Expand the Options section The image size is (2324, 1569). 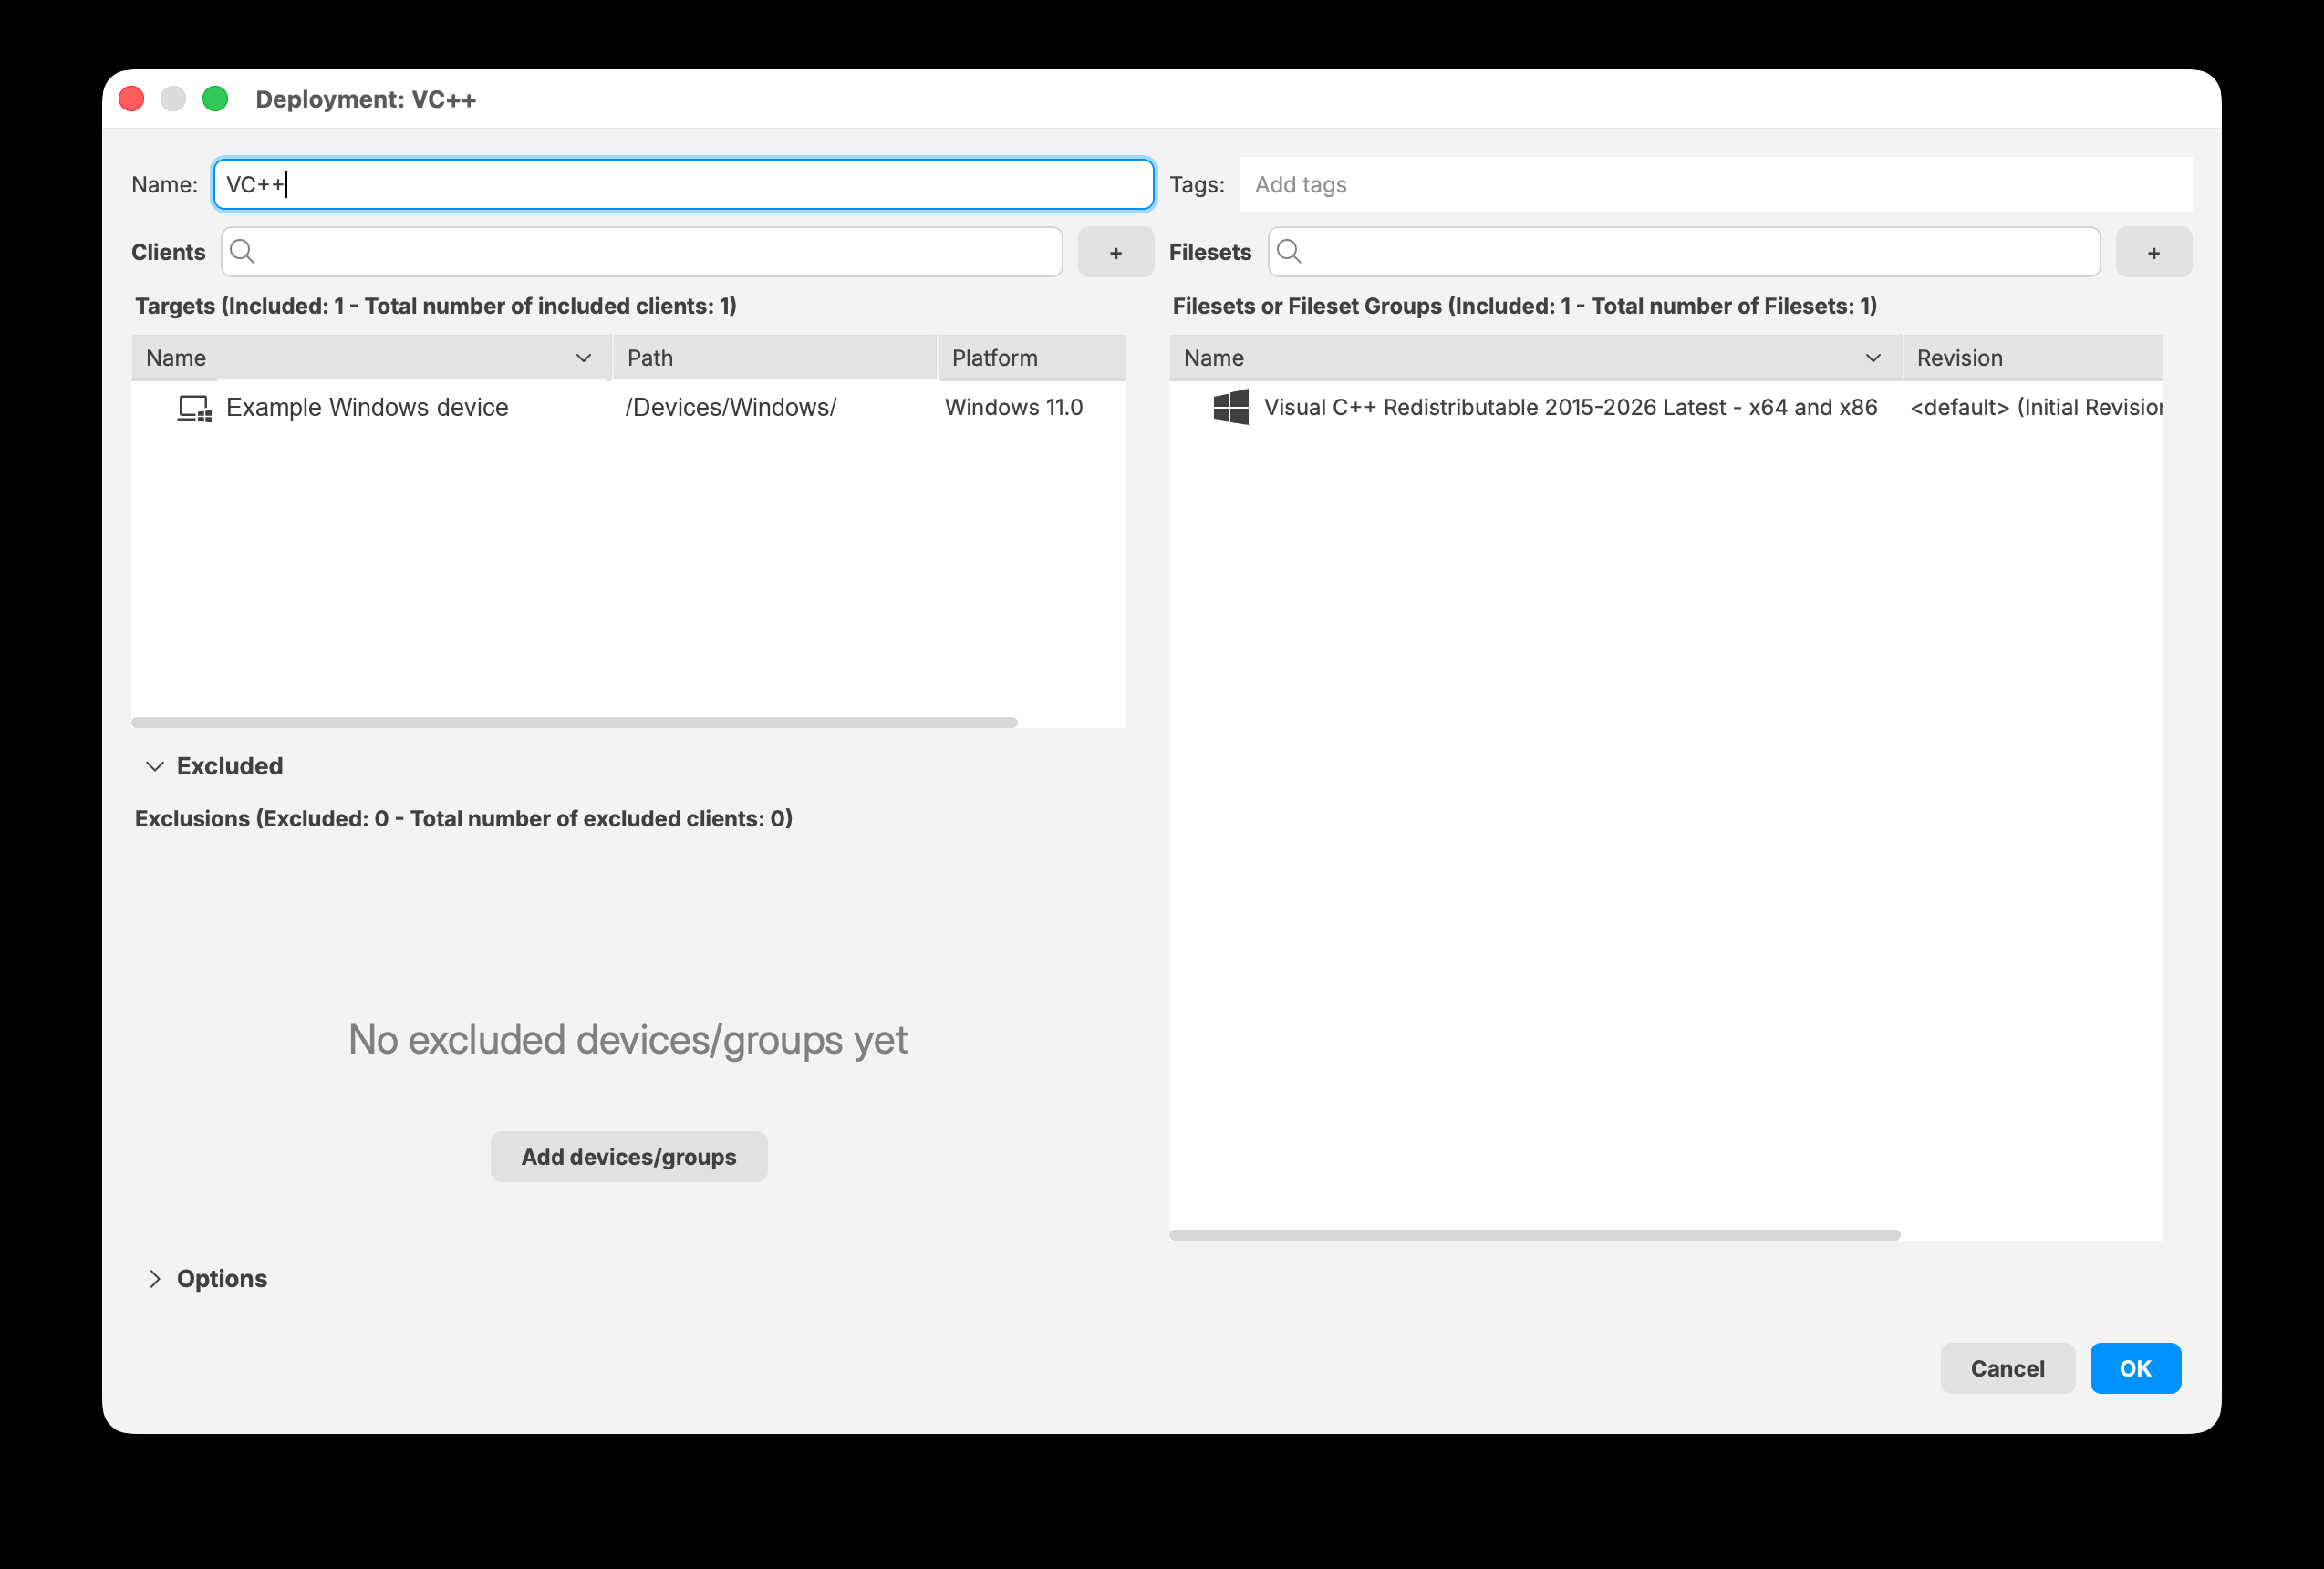point(155,1279)
